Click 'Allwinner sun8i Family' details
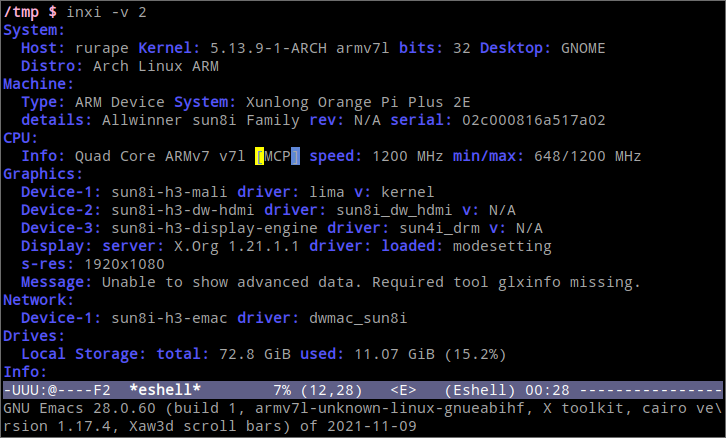 pos(201,120)
